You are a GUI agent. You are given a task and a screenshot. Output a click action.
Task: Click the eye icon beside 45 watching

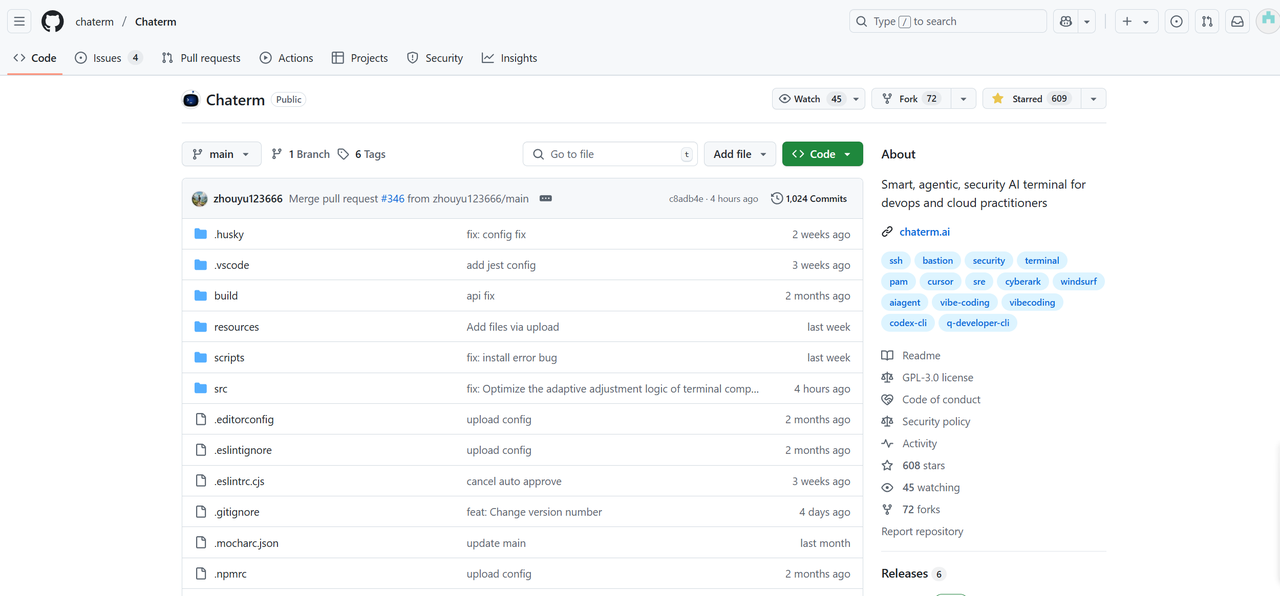click(x=887, y=488)
